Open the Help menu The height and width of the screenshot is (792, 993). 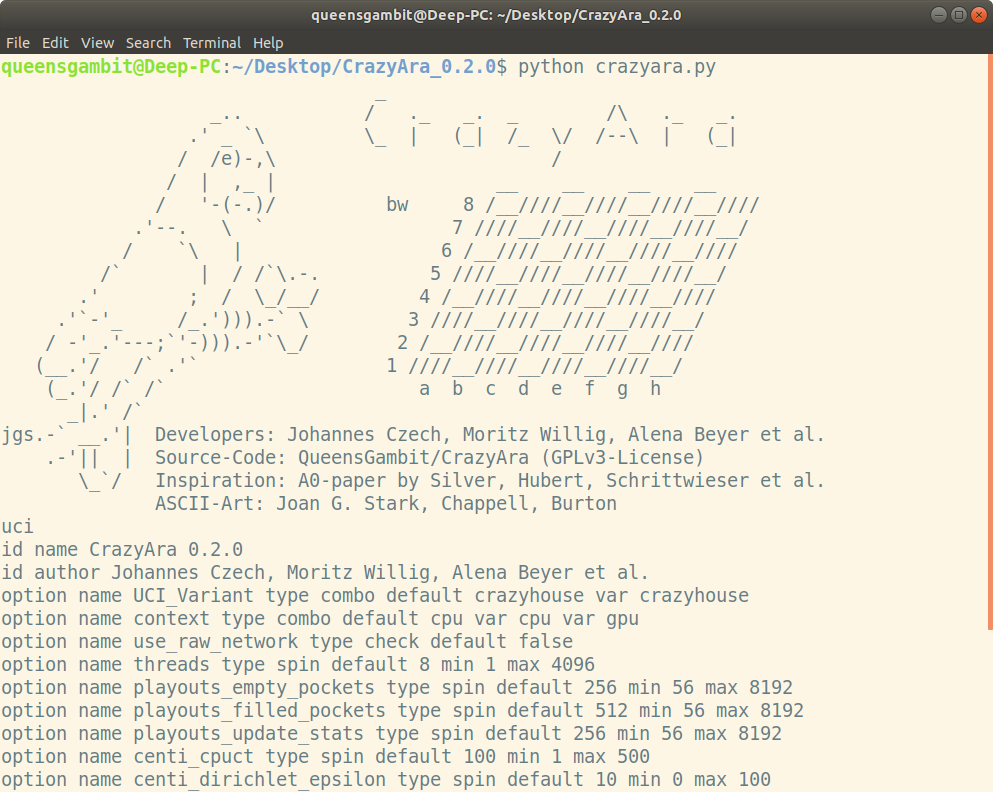click(267, 43)
